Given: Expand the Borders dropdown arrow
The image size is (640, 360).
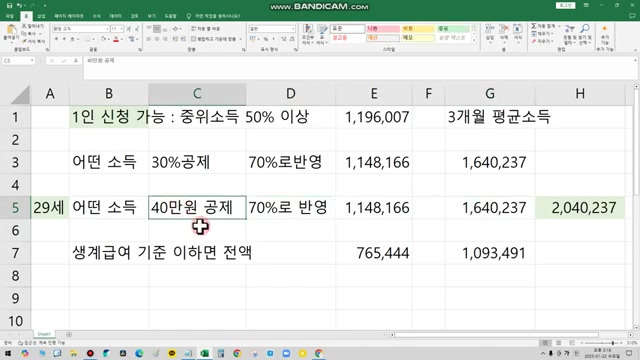Looking at the screenshot, I should tap(94, 39).
